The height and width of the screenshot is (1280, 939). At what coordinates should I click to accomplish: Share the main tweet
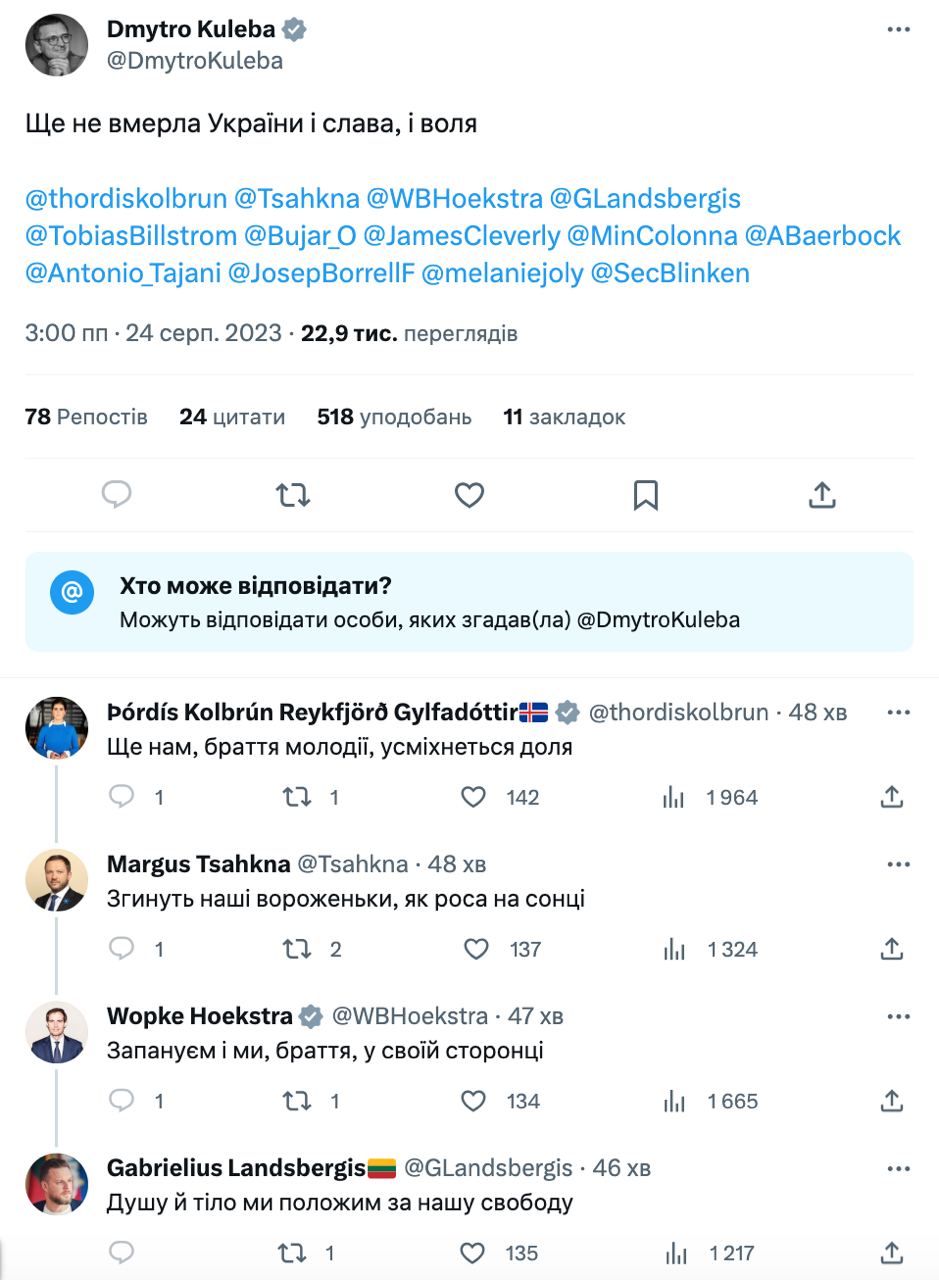(821, 494)
